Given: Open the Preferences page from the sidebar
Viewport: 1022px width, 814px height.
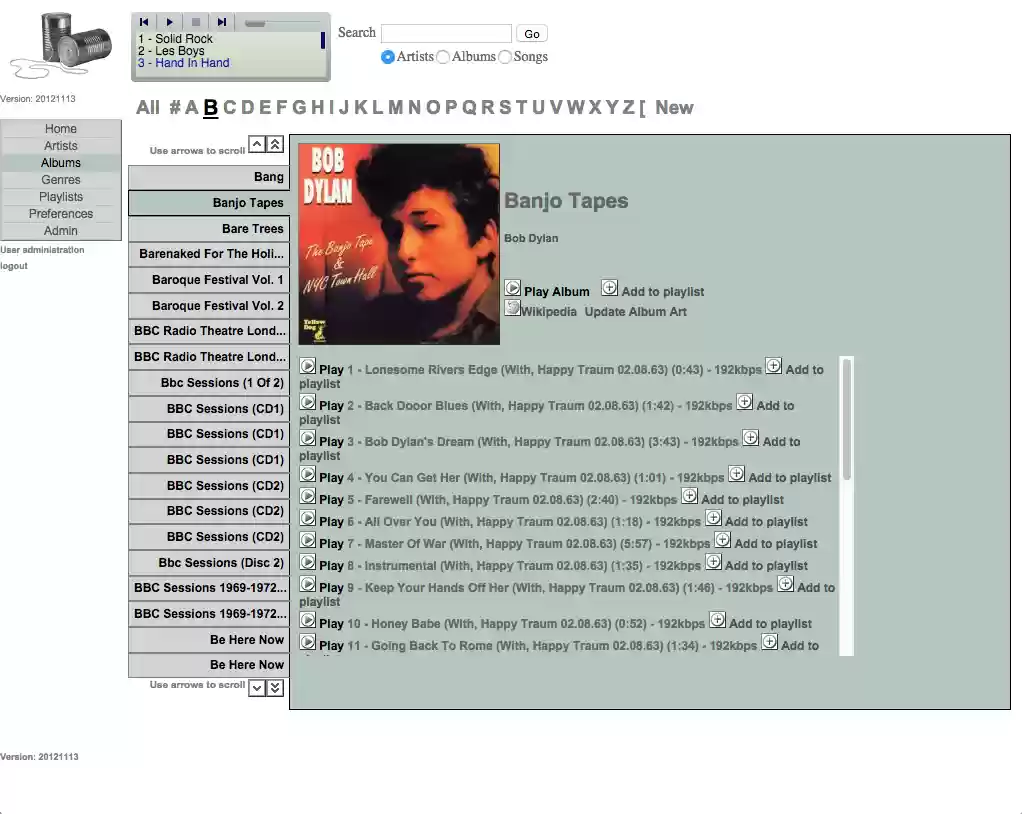Looking at the screenshot, I should pyautogui.click(x=60, y=213).
